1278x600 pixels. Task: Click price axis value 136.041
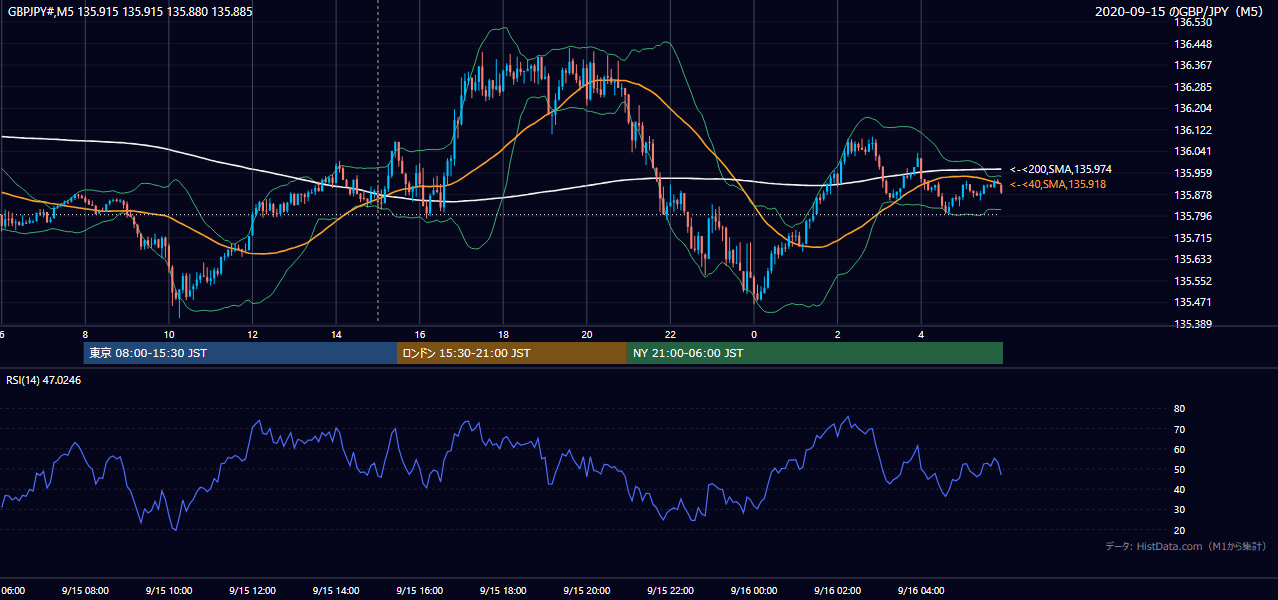[x=1192, y=151]
